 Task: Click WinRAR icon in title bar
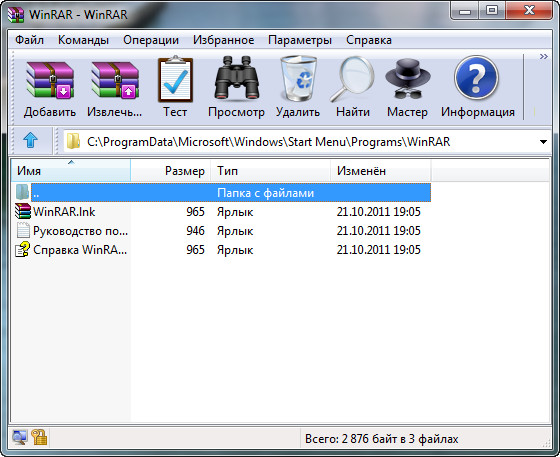(16, 14)
